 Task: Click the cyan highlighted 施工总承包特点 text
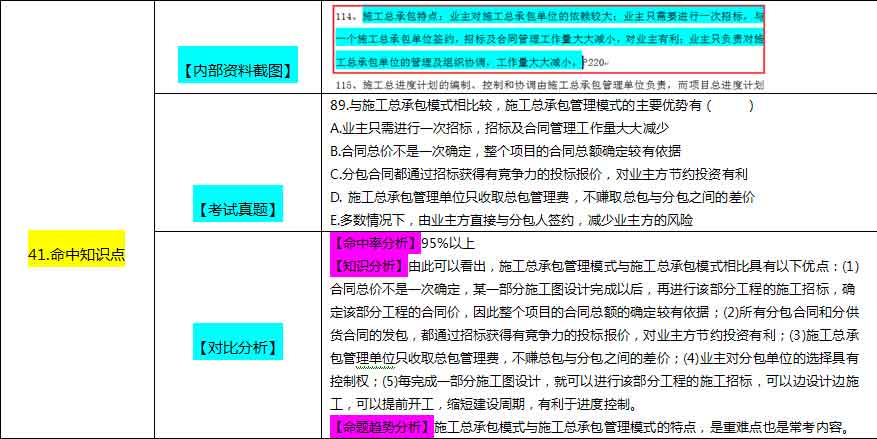(x=396, y=18)
